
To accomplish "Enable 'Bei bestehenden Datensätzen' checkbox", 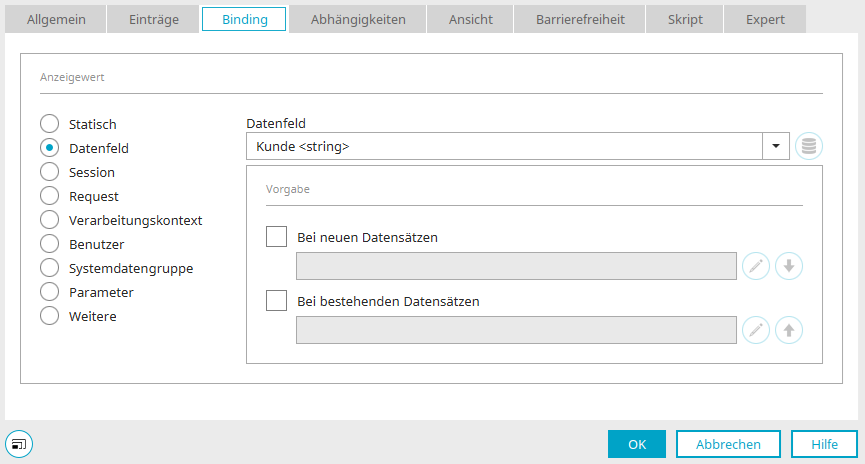I will (x=276, y=301).
